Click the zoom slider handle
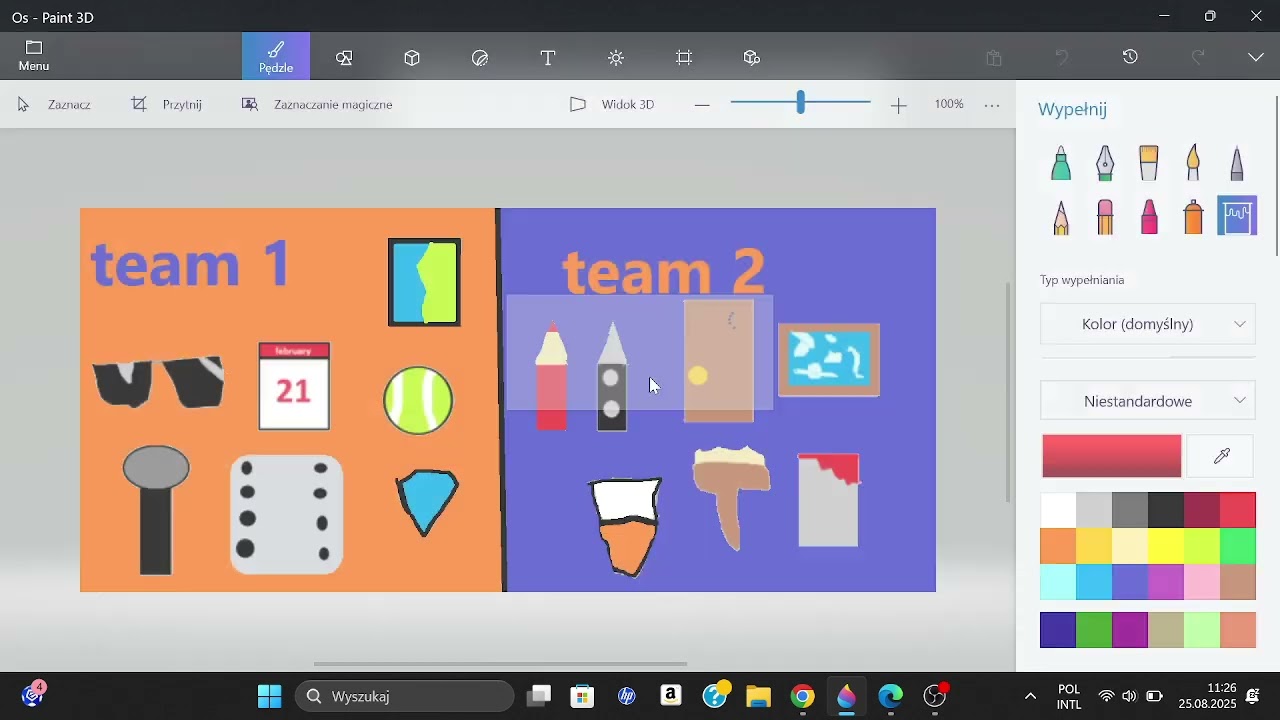 pos(801,102)
